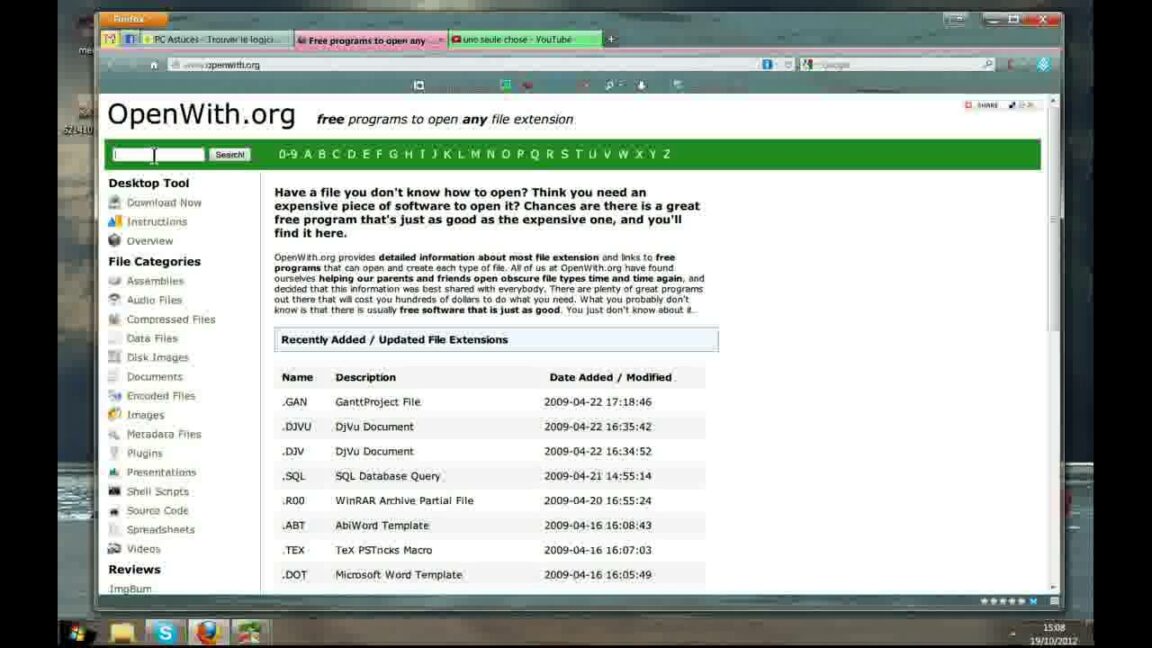Select letter Q in the alphabet bar
The height and width of the screenshot is (648, 1152).
click(535, 155)
